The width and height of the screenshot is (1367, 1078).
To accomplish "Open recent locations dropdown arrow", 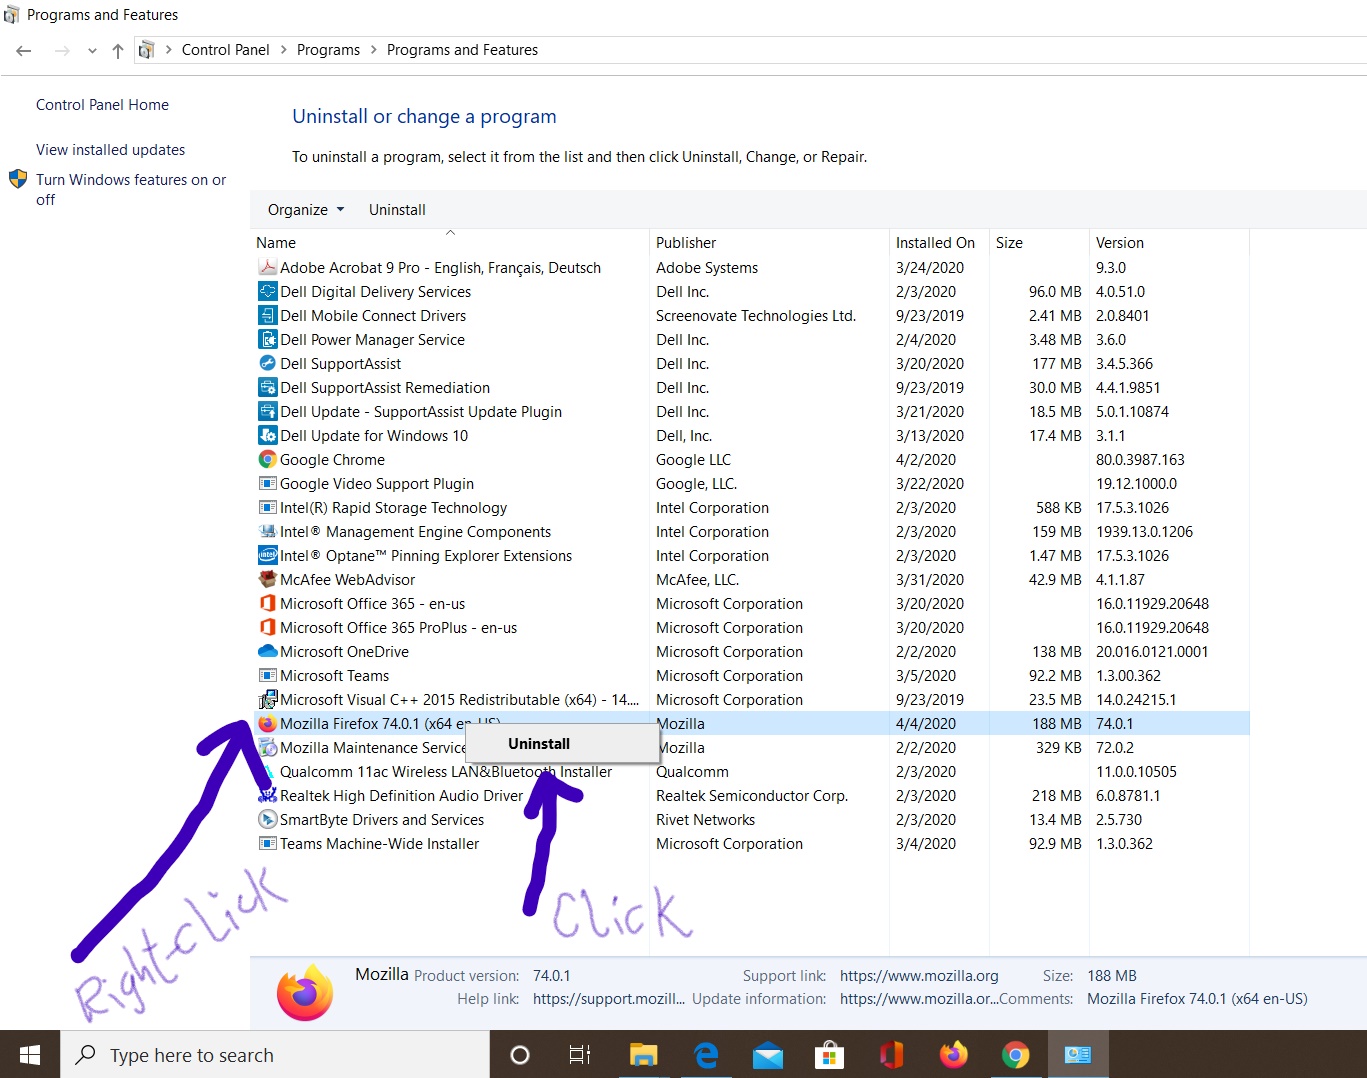I will coord(92,51).
